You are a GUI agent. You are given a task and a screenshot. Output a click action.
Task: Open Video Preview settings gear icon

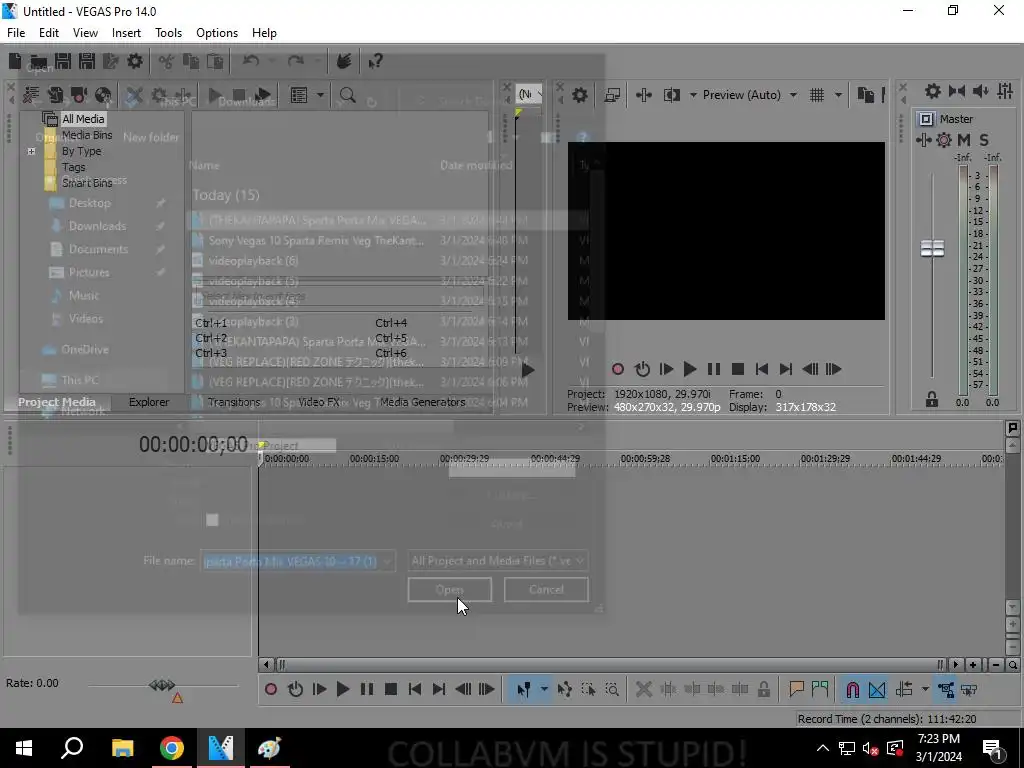click(580, 95)
